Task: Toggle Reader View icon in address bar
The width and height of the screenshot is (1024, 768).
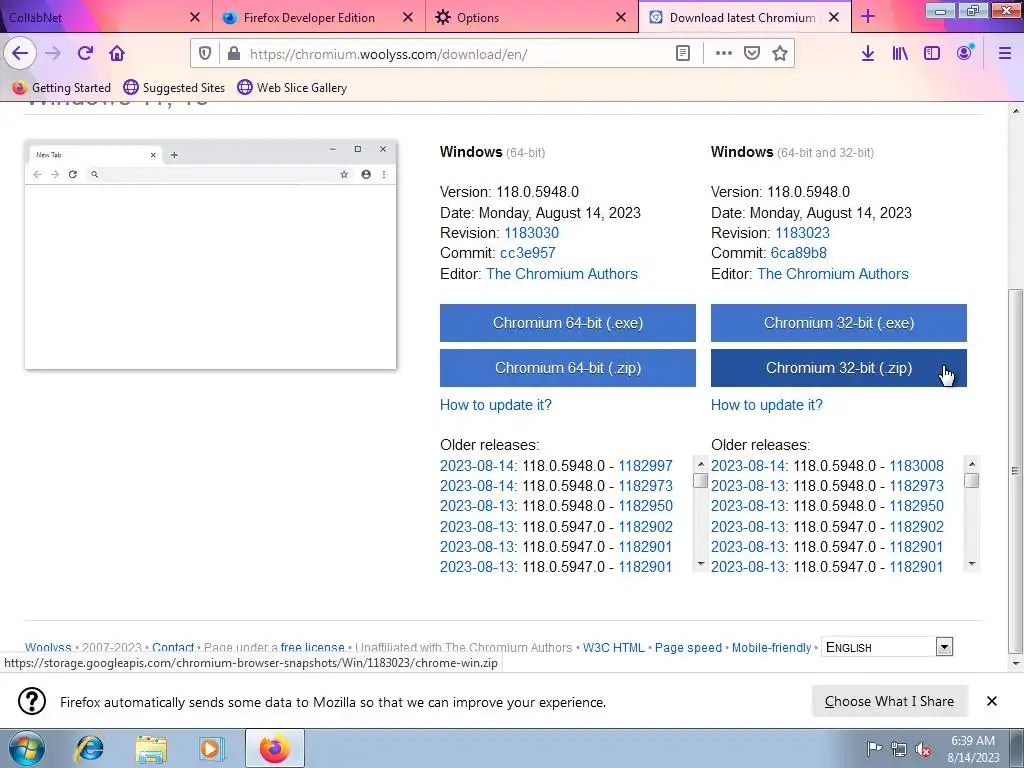Action: (x=682, y=54)
